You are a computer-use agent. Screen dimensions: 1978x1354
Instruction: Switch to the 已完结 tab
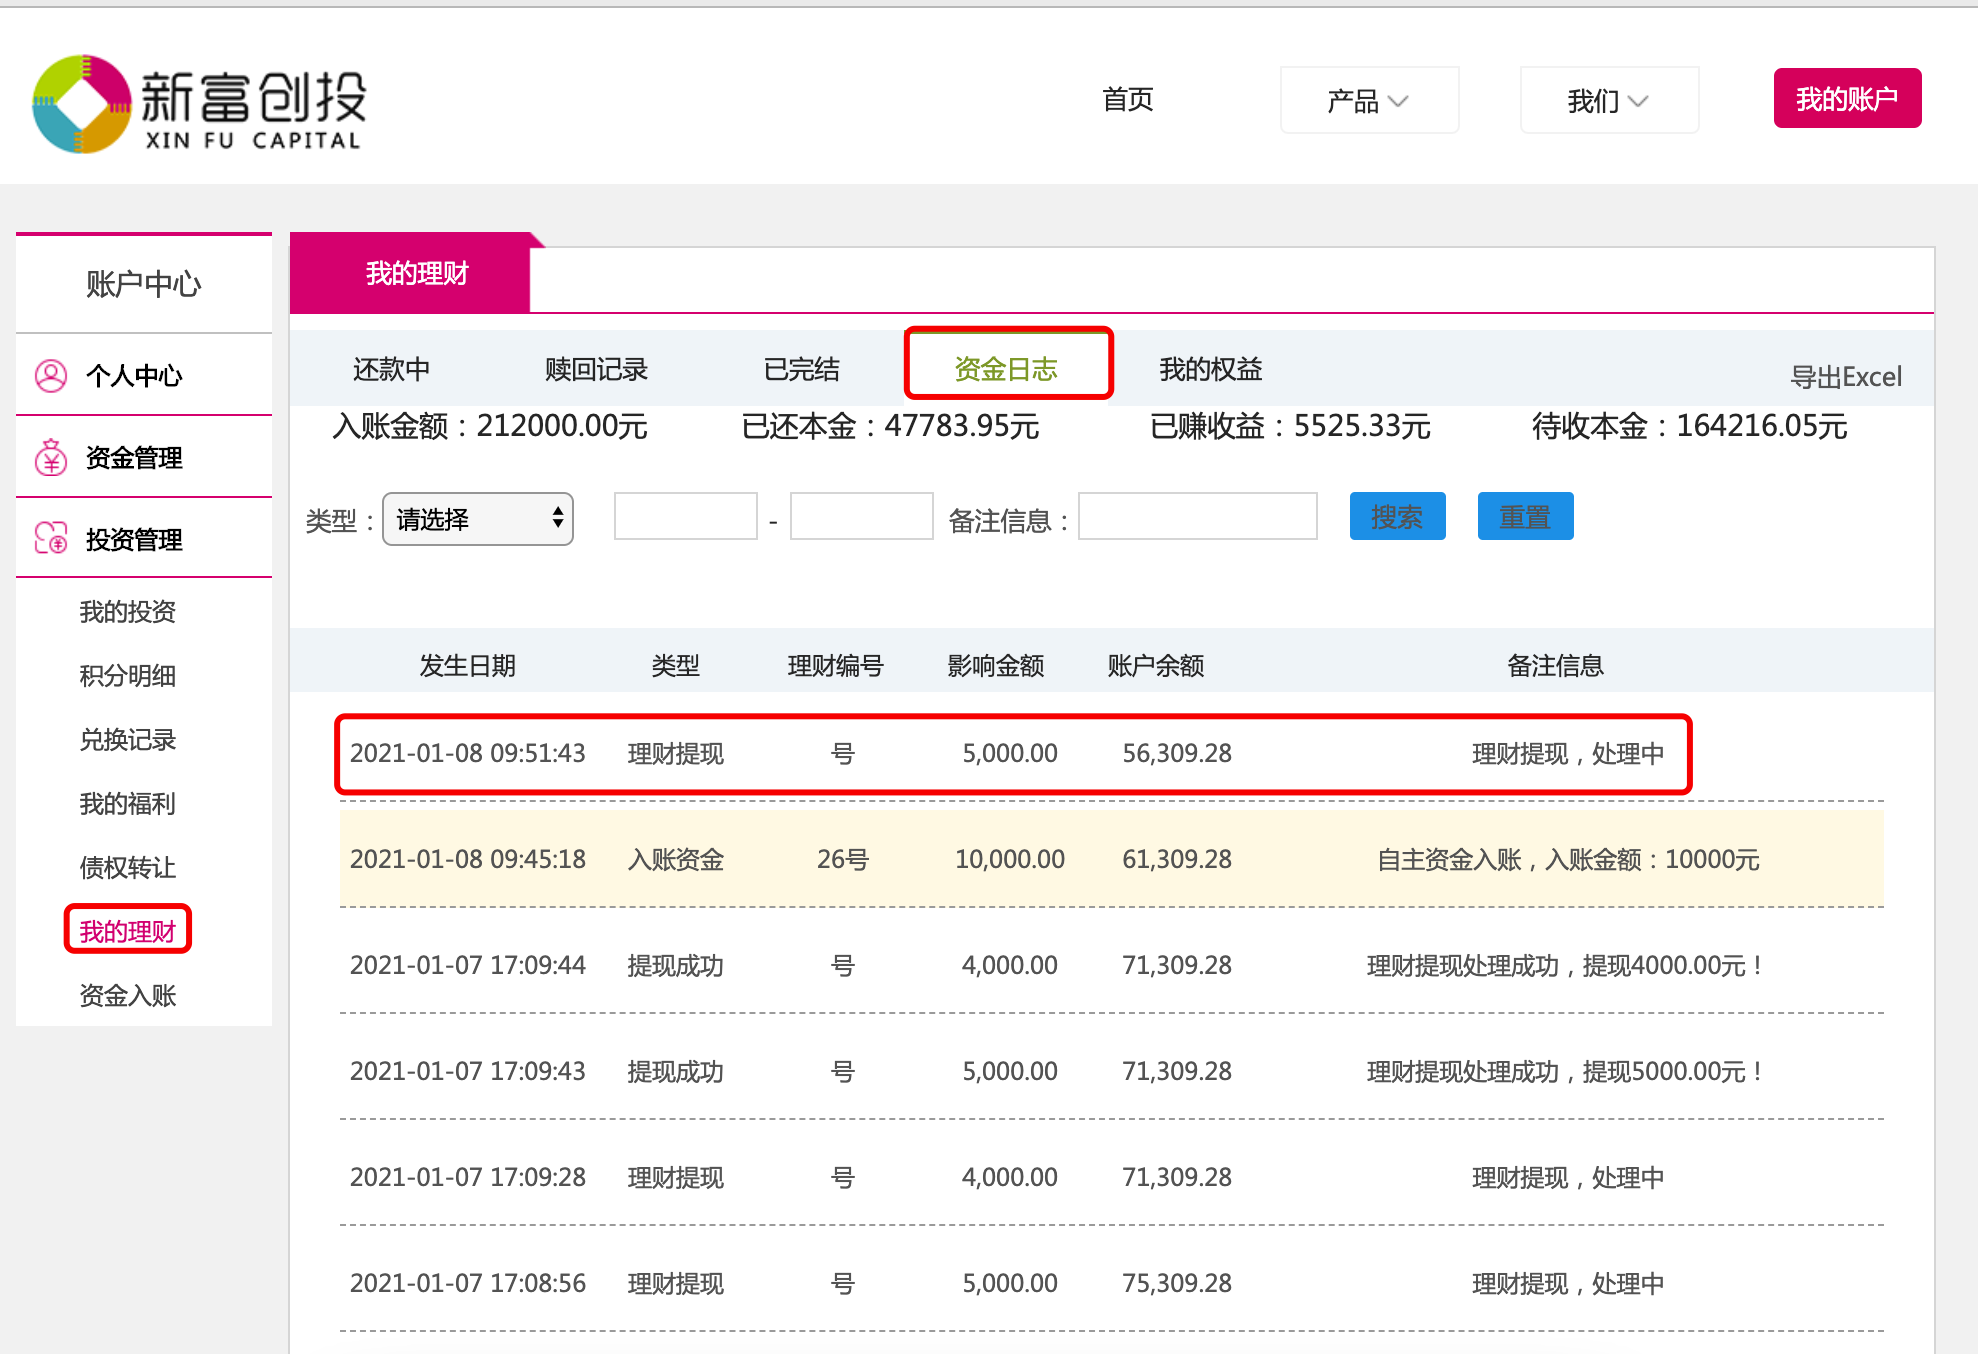pyautogui.click(x=802, y=370)
